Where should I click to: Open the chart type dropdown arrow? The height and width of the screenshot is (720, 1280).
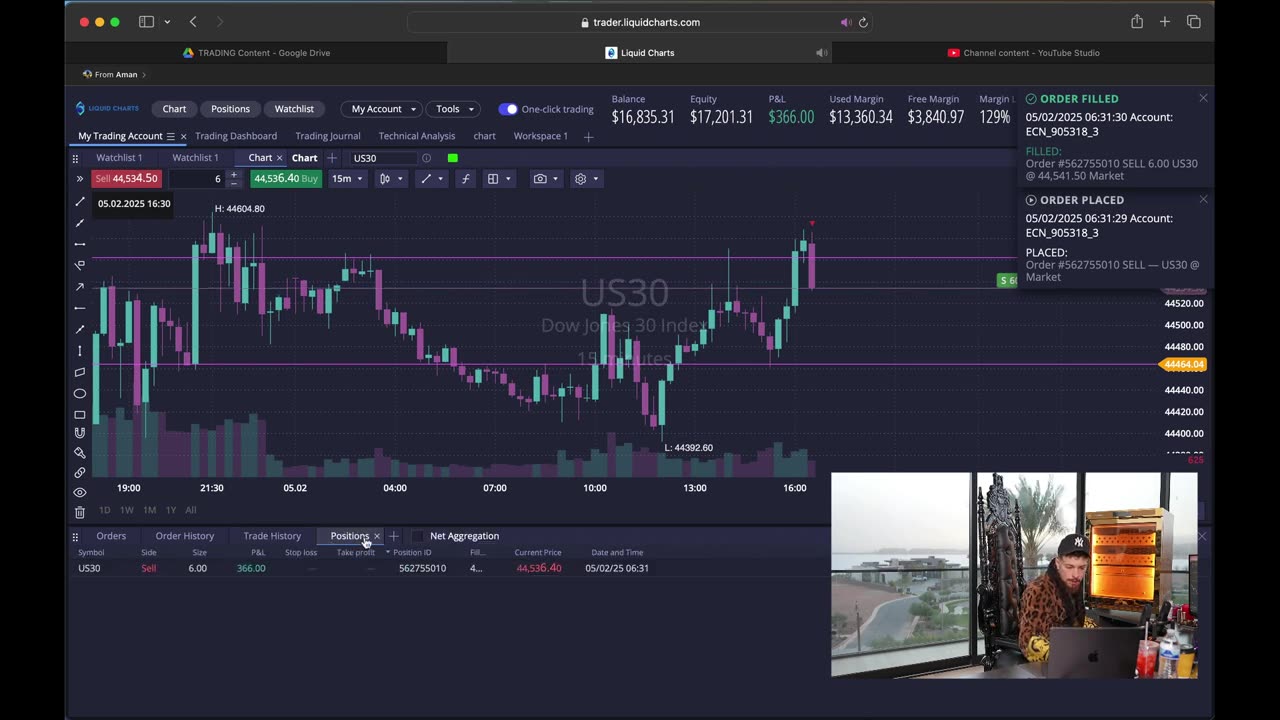pos(400,179)
